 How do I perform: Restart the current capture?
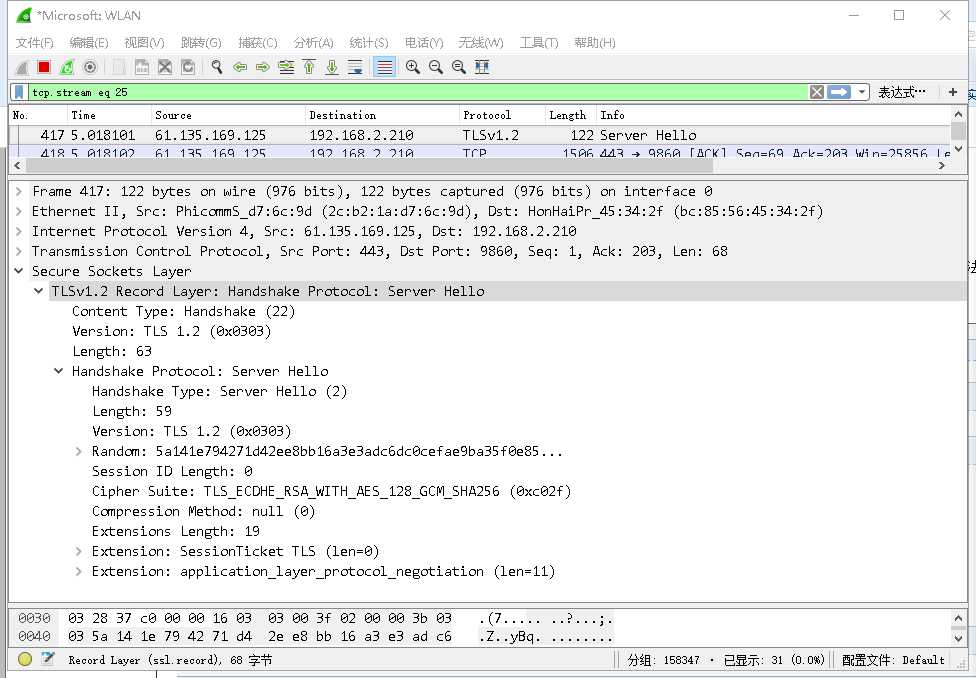pyautogui.click(x=67, y=67)
